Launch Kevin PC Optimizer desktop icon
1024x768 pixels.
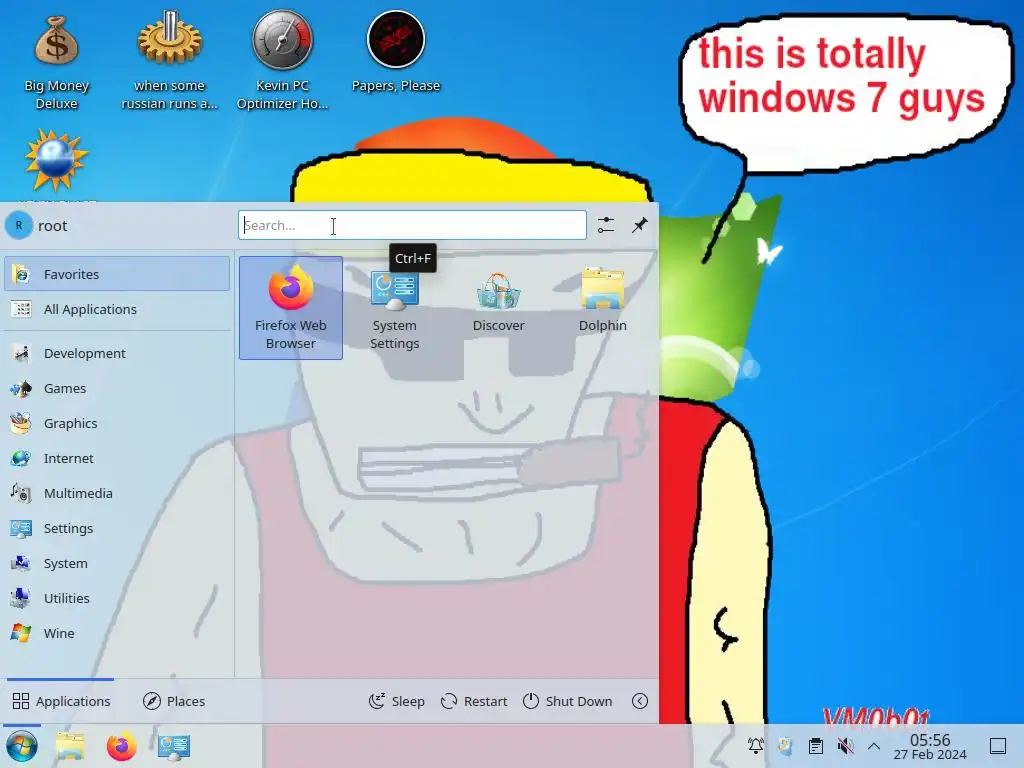pyautogui.click(x=282, y=60)
